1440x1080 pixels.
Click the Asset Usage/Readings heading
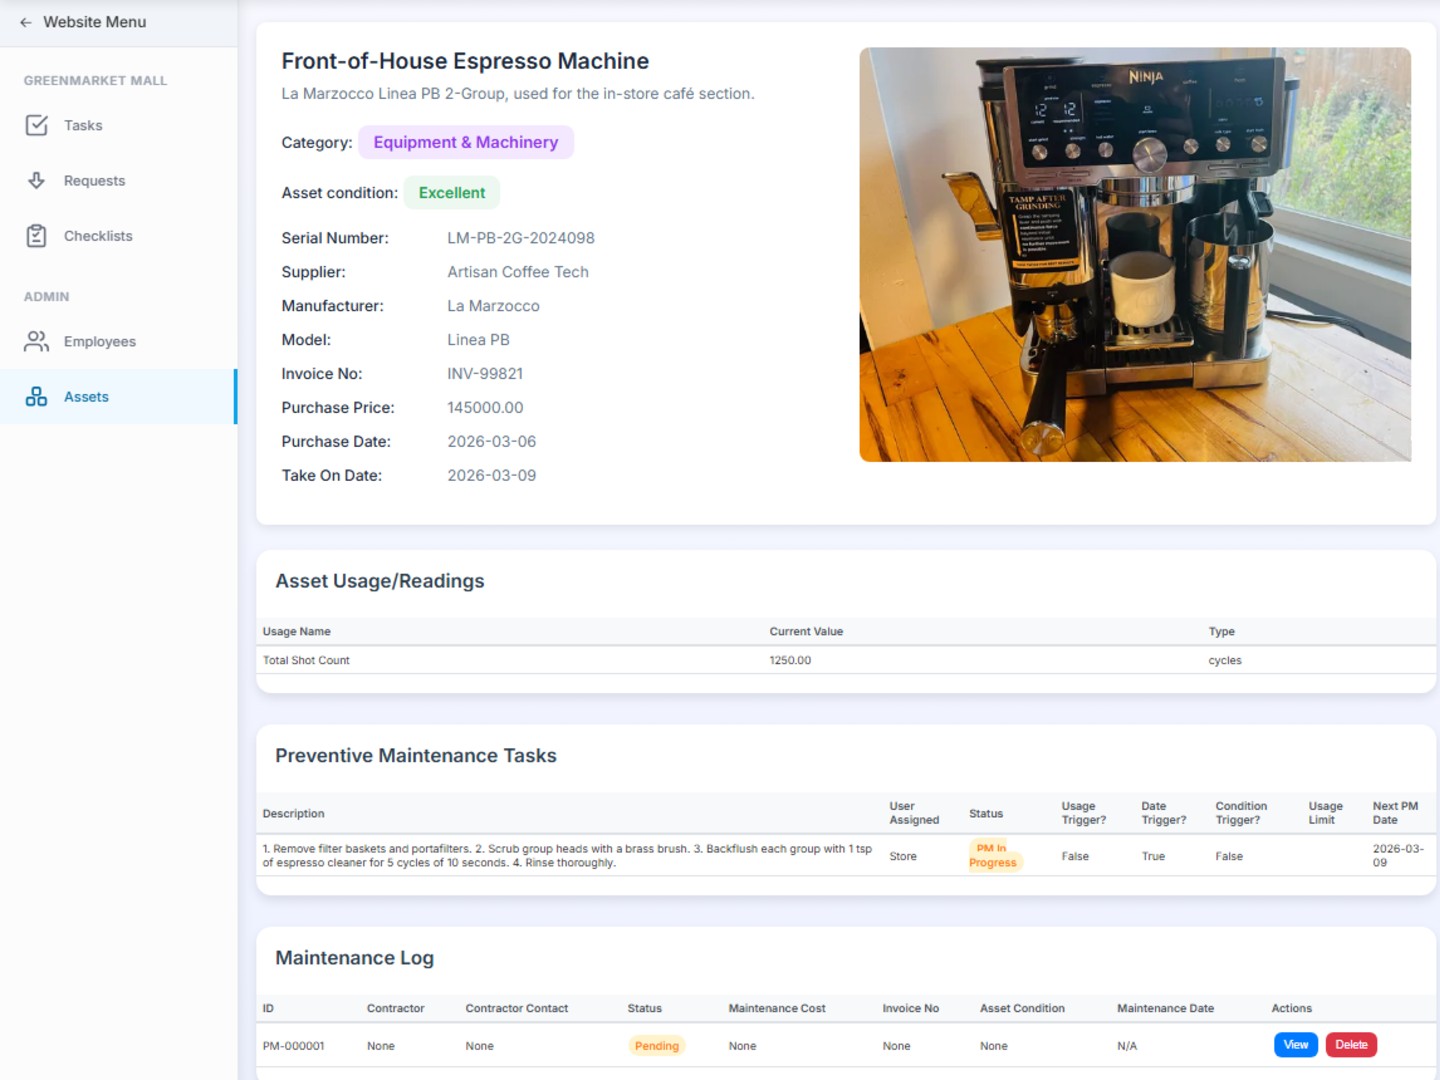(380, 581)
